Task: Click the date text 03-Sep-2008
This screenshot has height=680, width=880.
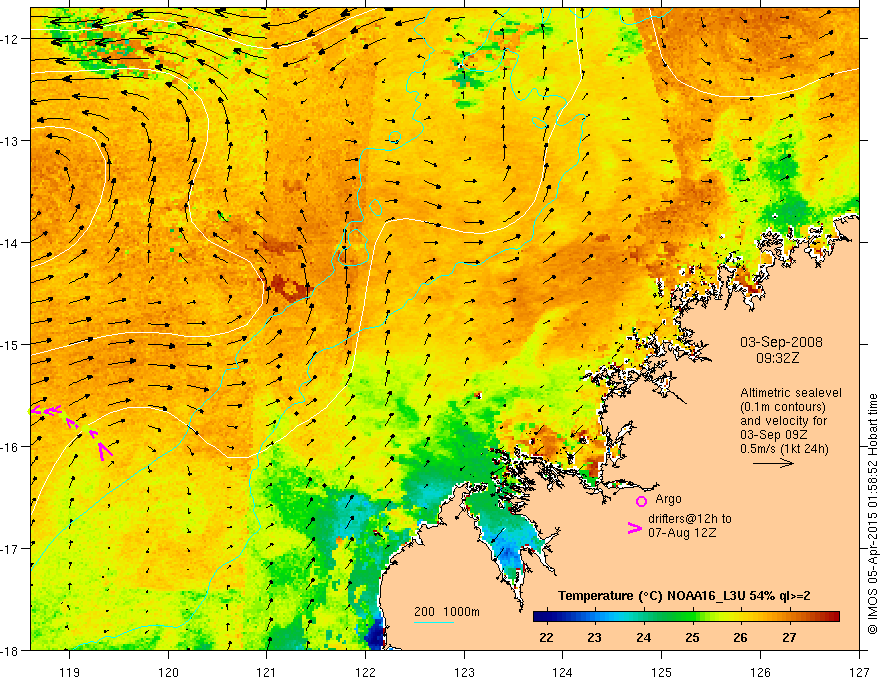Action: (x=781, y=342)
